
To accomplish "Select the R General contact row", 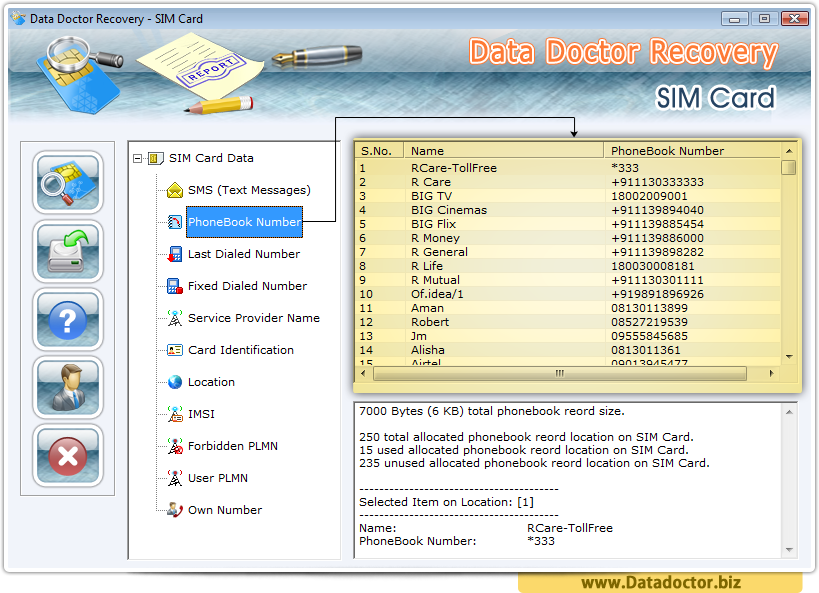I will pos(568,252).
